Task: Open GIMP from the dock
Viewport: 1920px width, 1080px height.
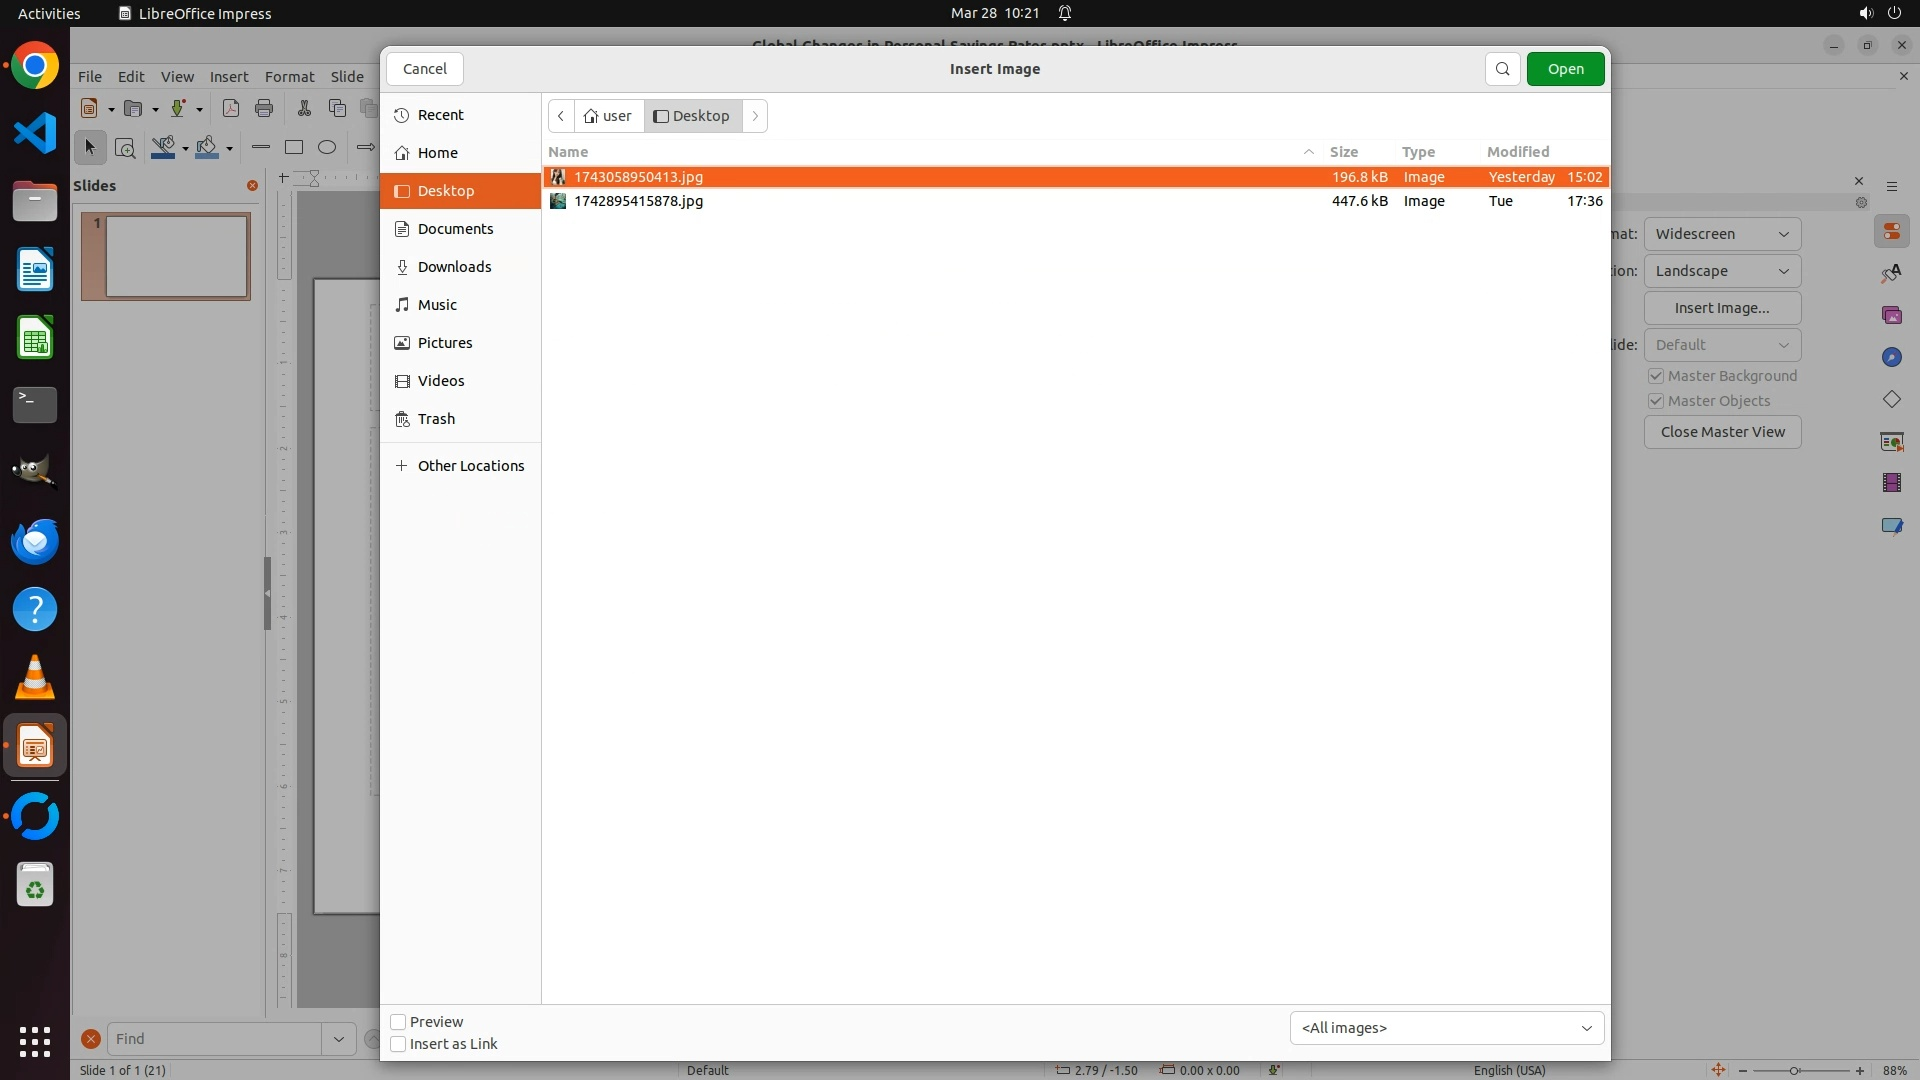Action: pos(35,472)
